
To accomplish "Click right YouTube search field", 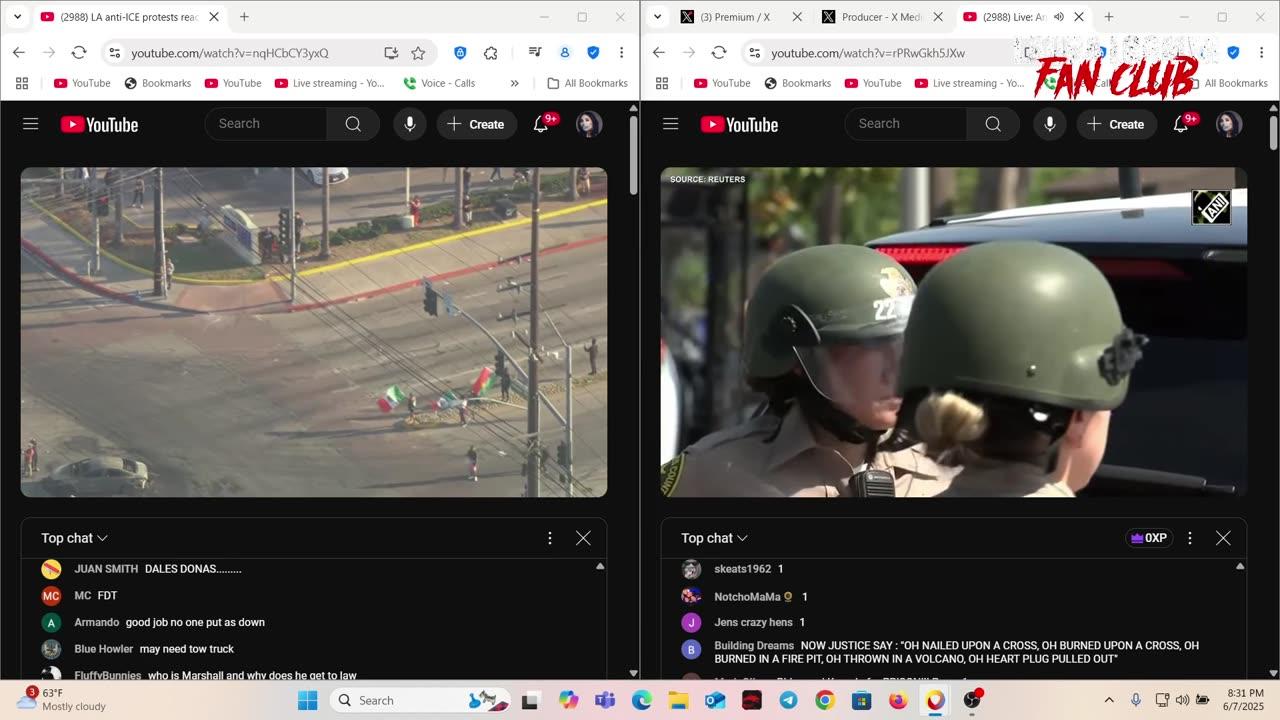I will point(906,124).
